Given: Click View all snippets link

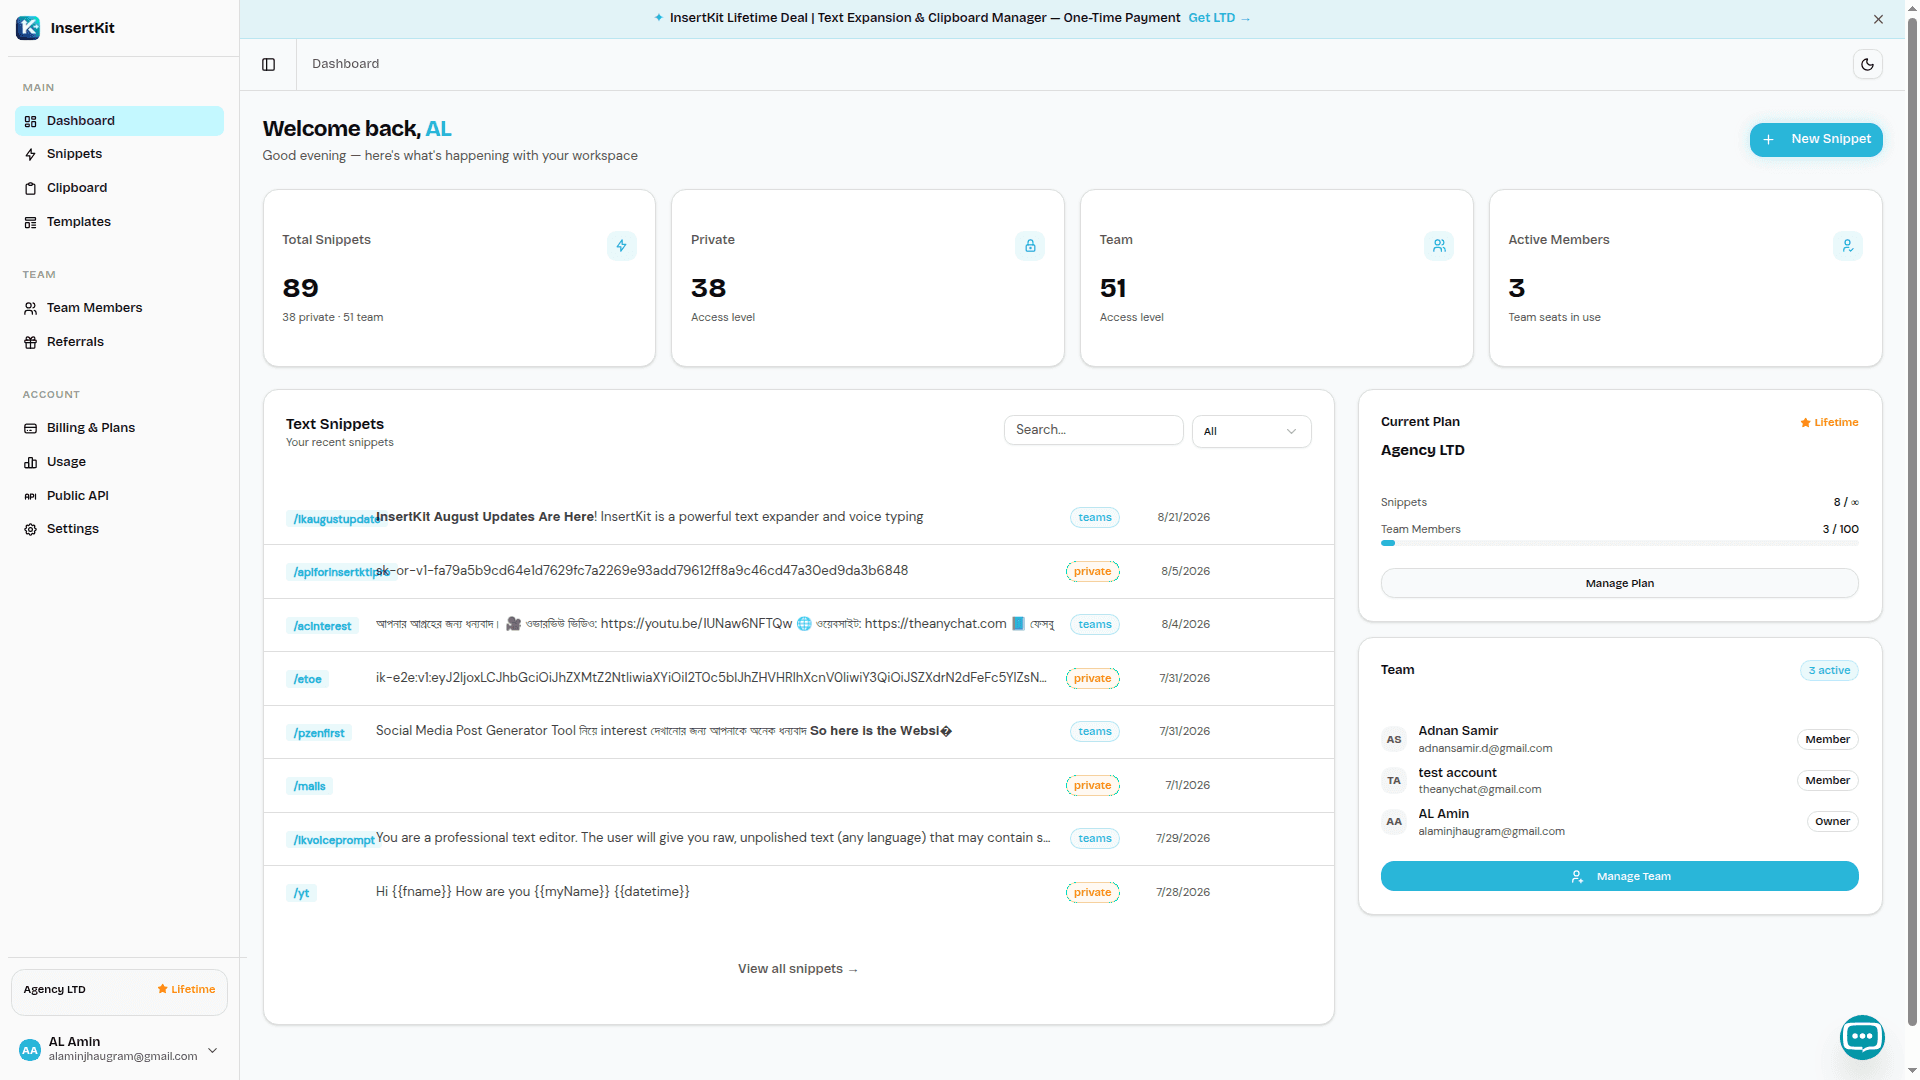Looking at the screenshot, I should tap(798, 969).
